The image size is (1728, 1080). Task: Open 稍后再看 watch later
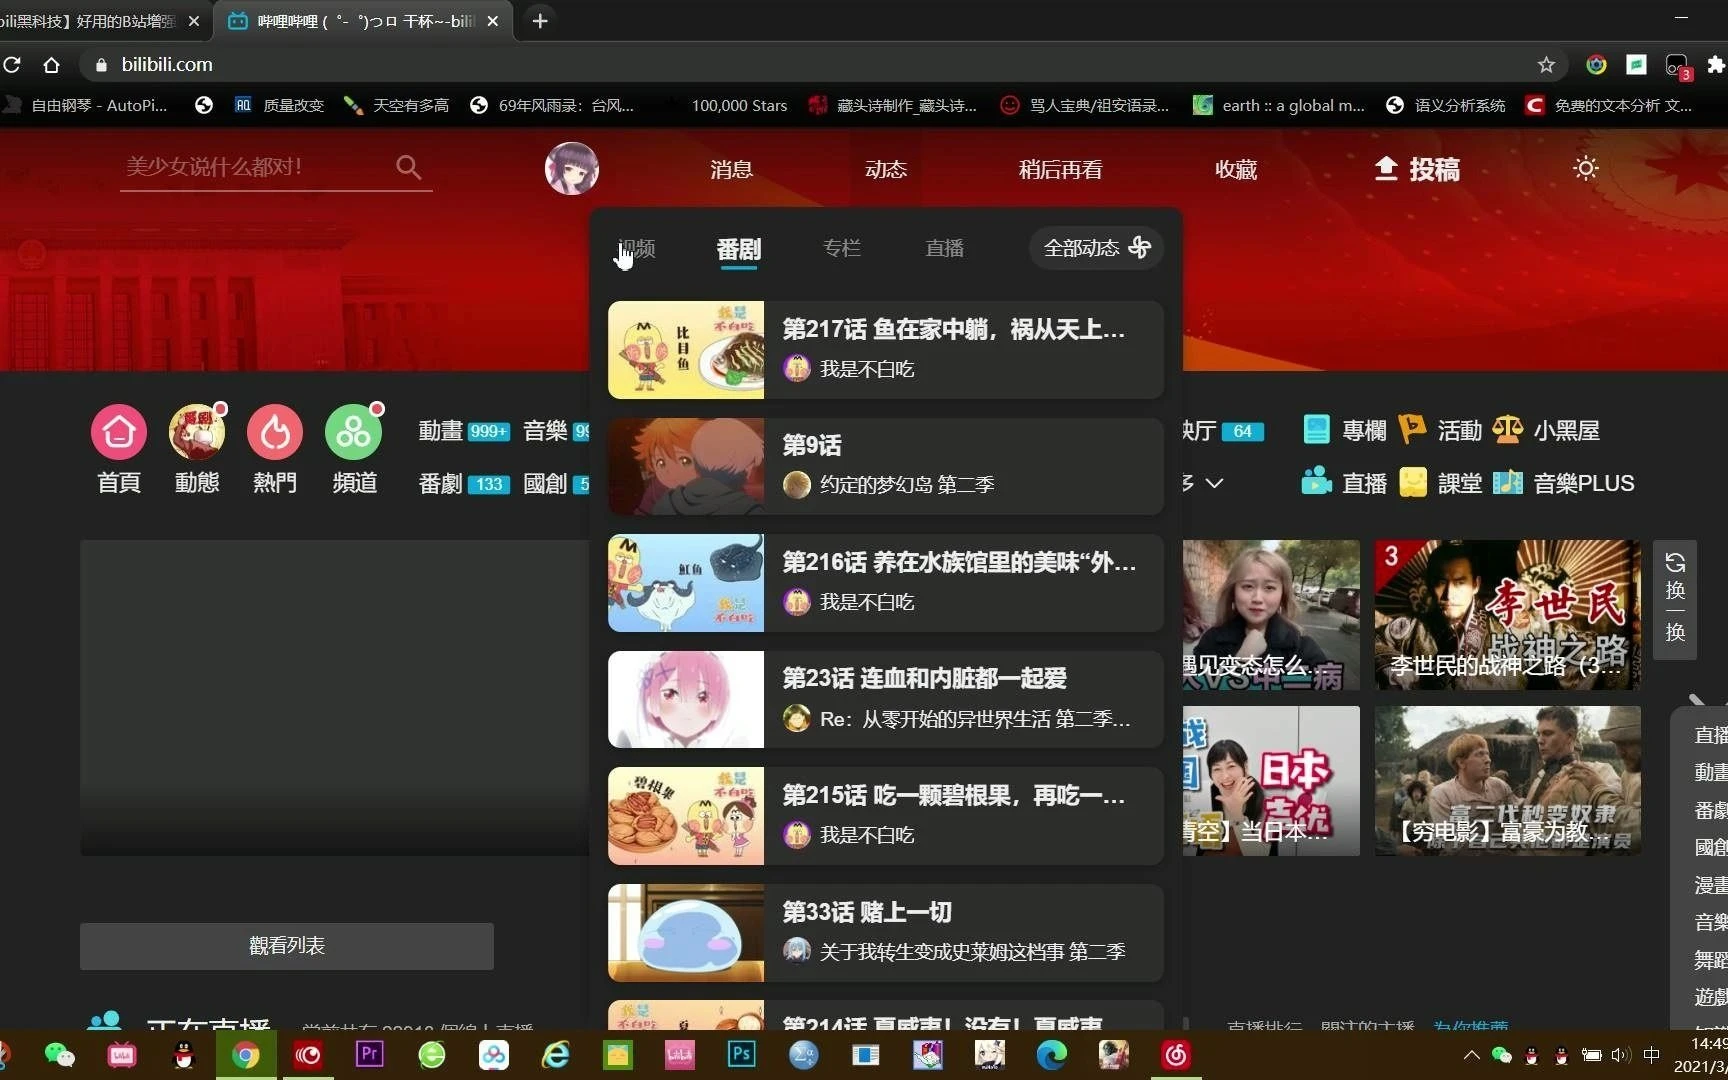click(1060, 169)
